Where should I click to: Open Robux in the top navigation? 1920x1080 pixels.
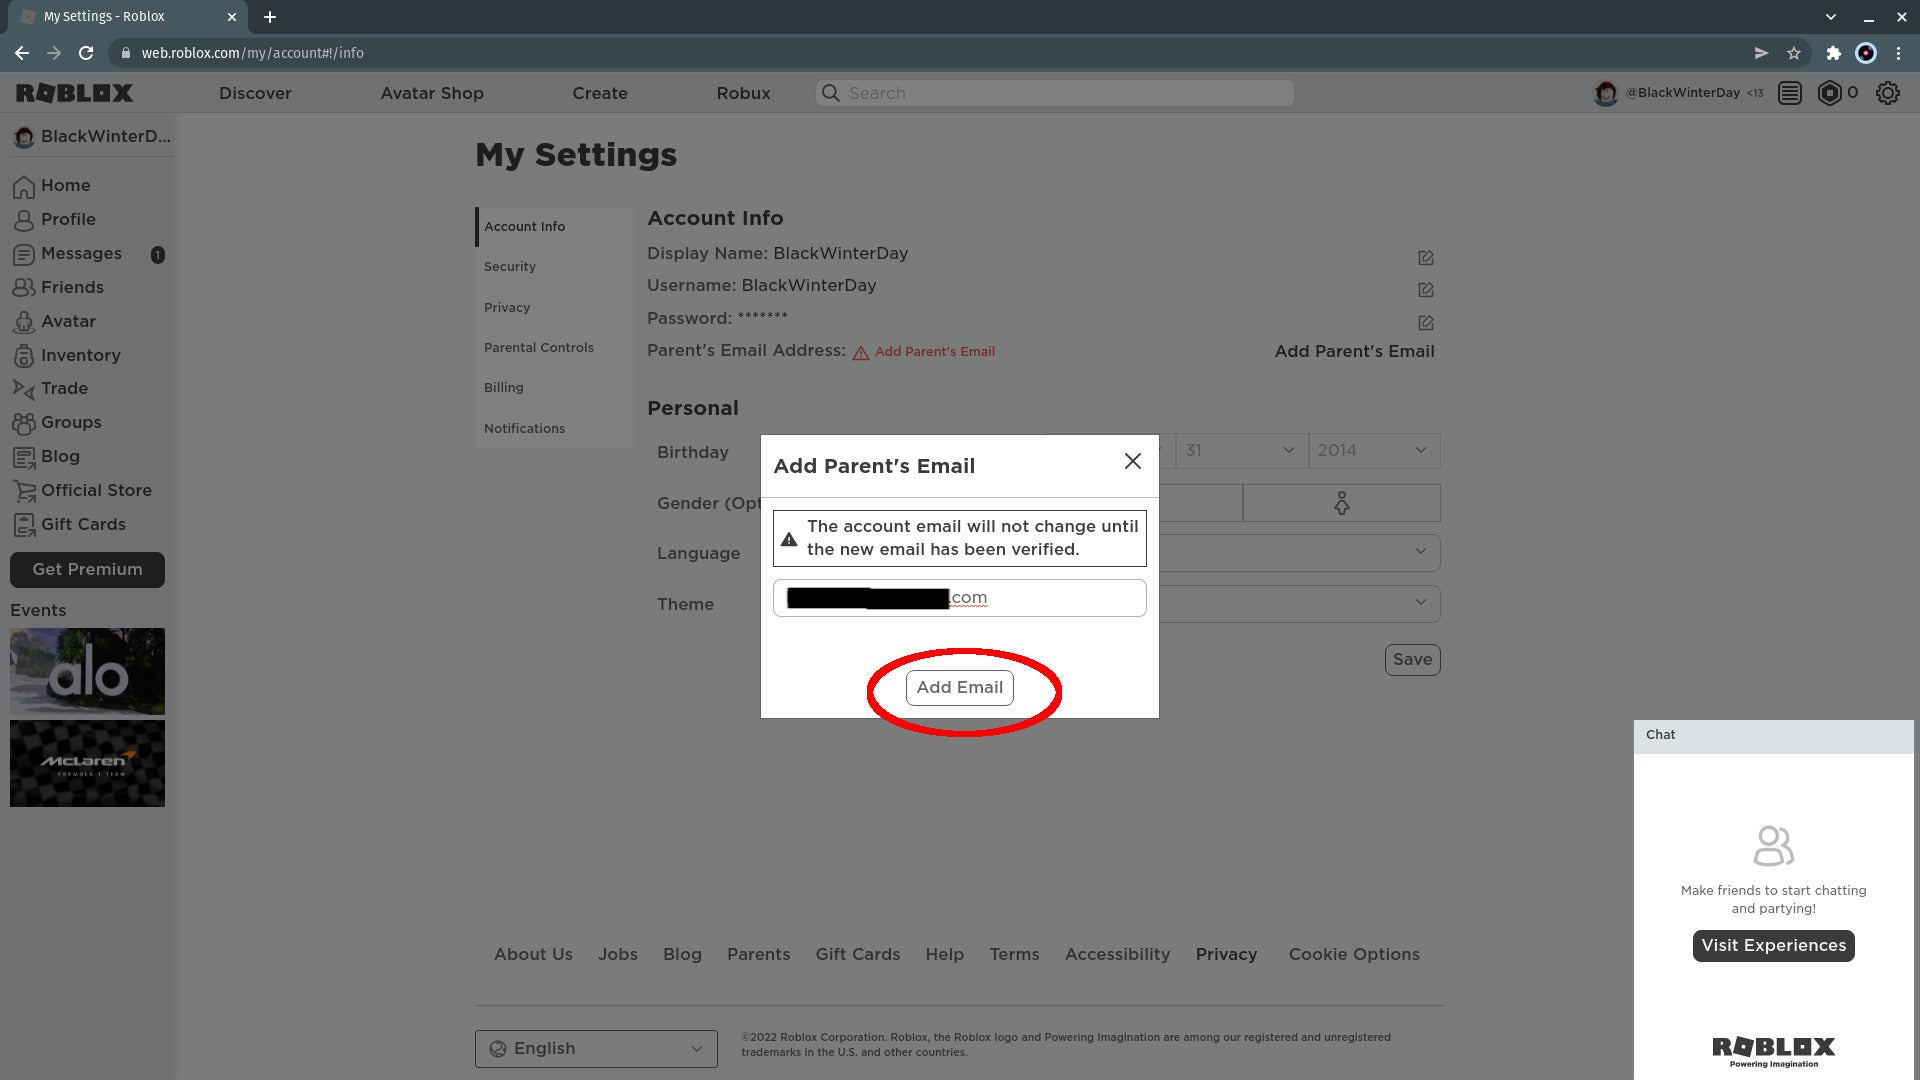[743, 93]
